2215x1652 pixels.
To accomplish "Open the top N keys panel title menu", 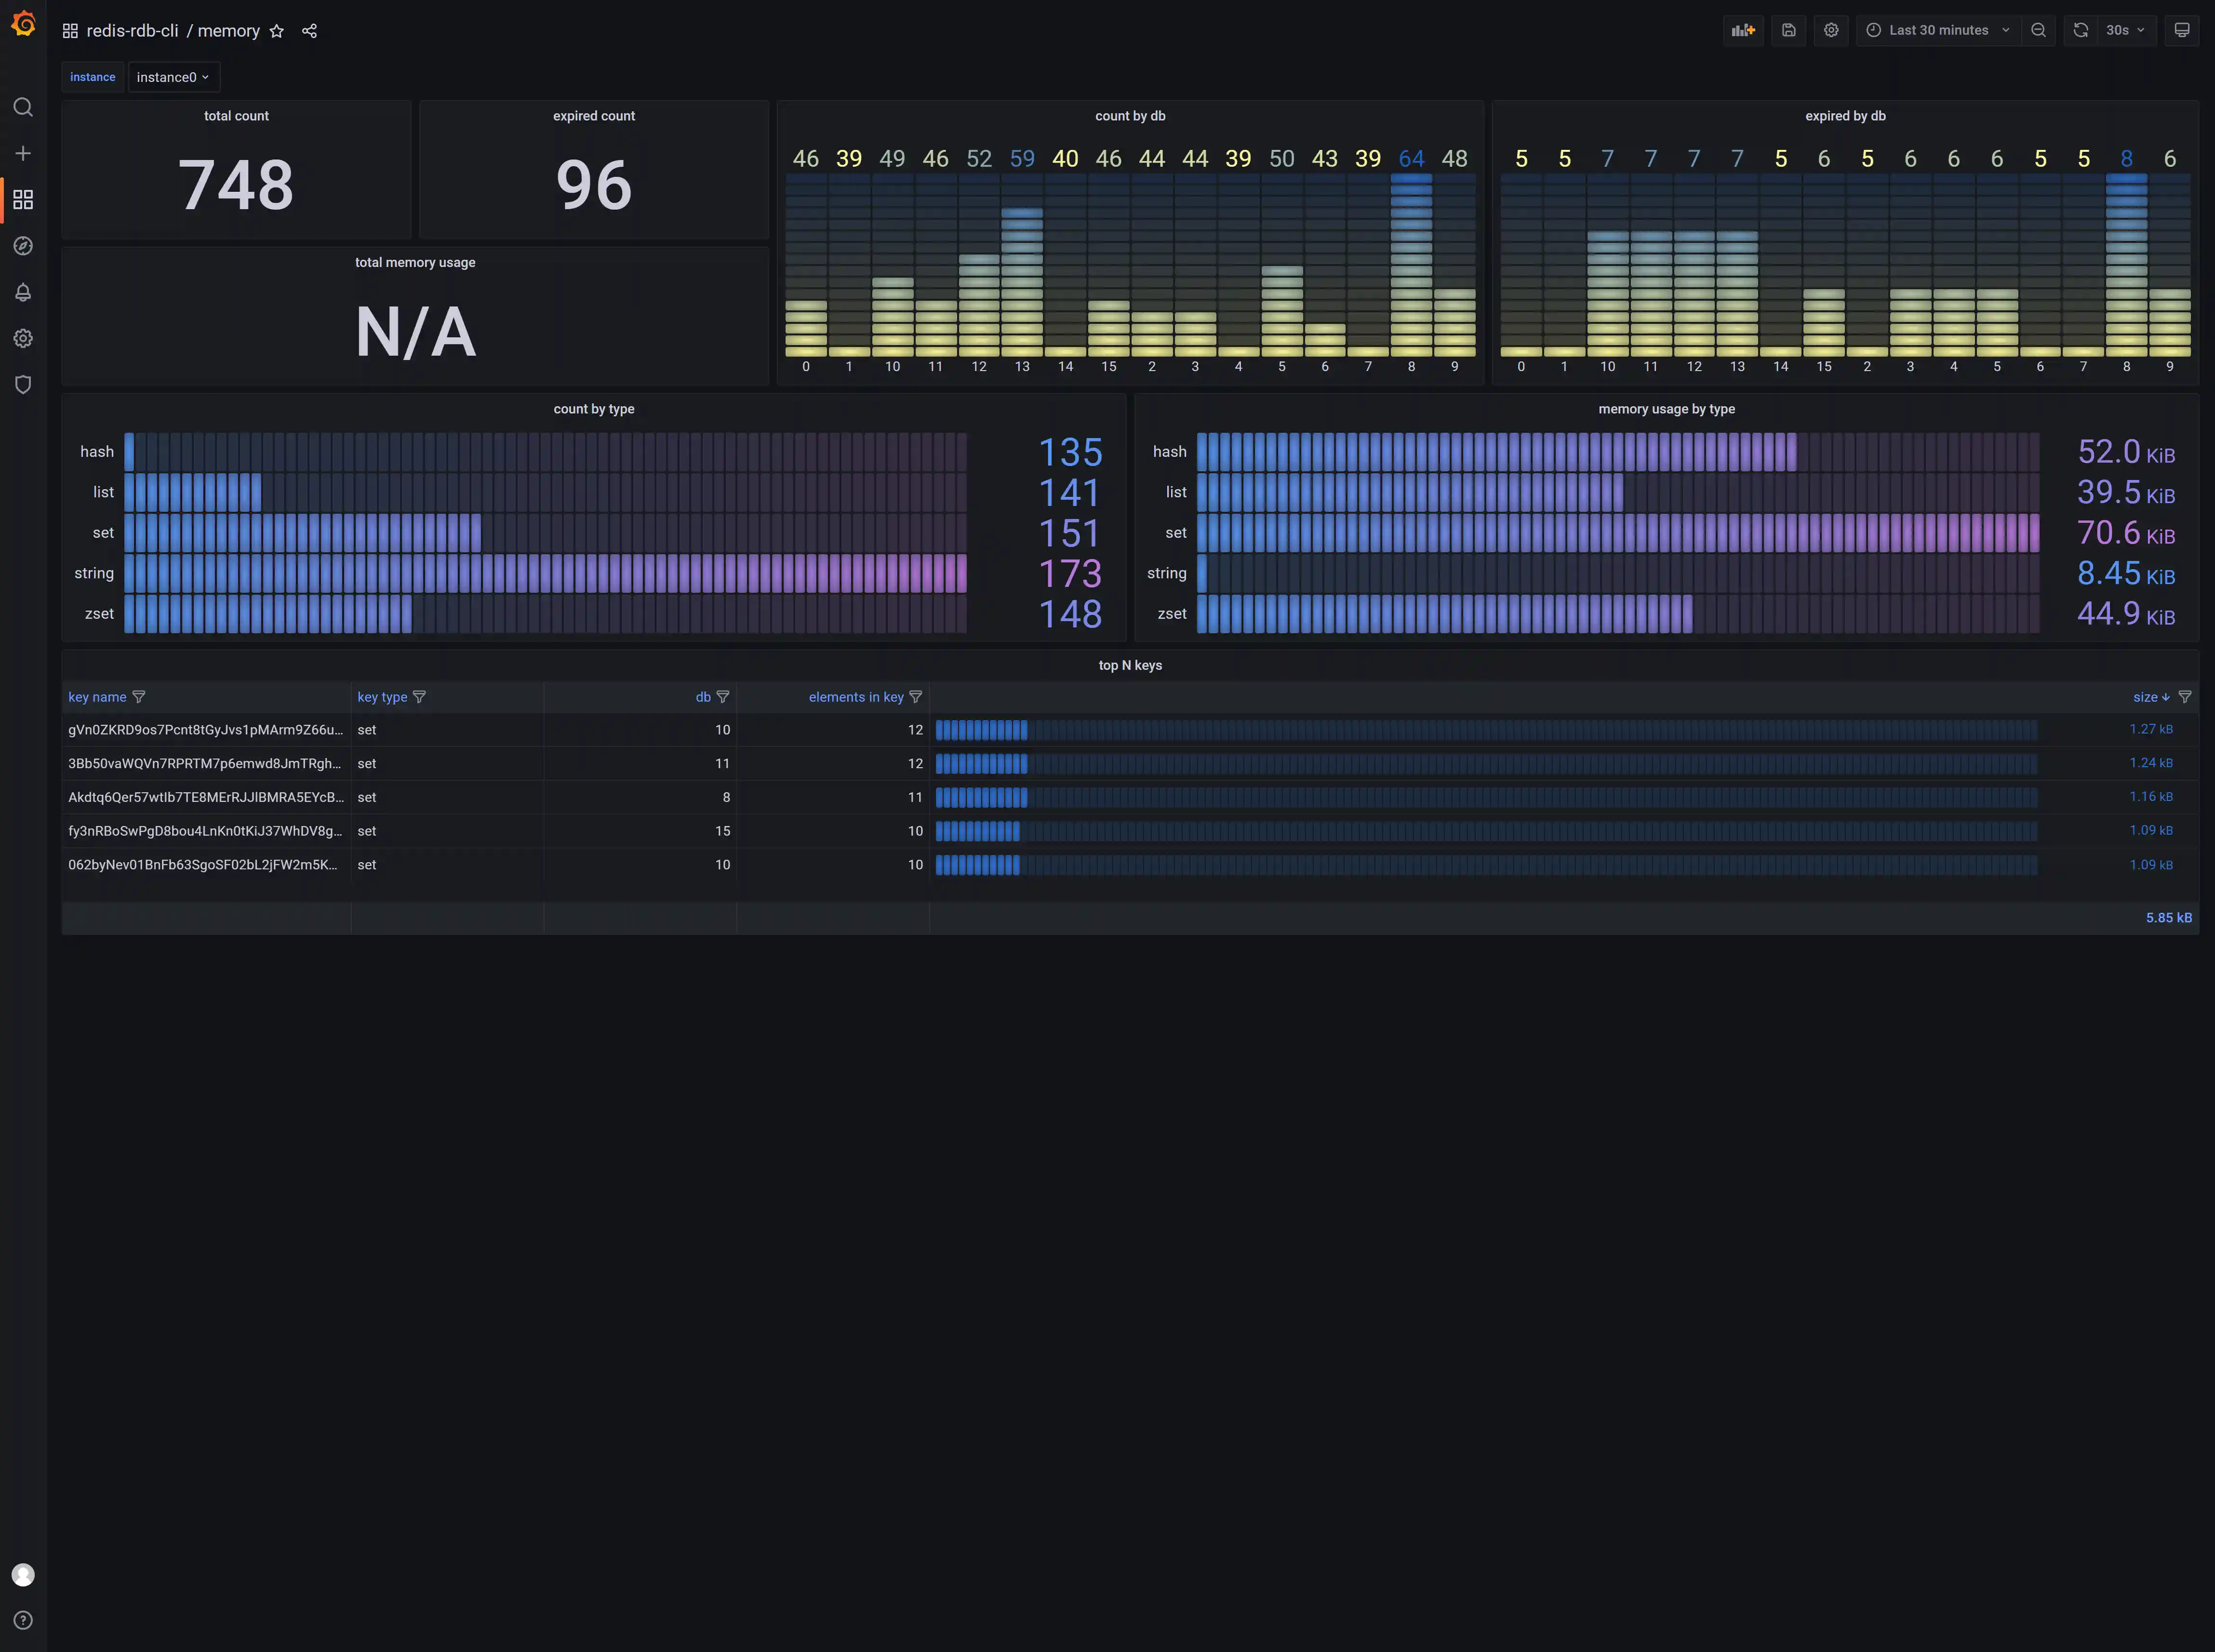I will click(x=1129, y=665).
